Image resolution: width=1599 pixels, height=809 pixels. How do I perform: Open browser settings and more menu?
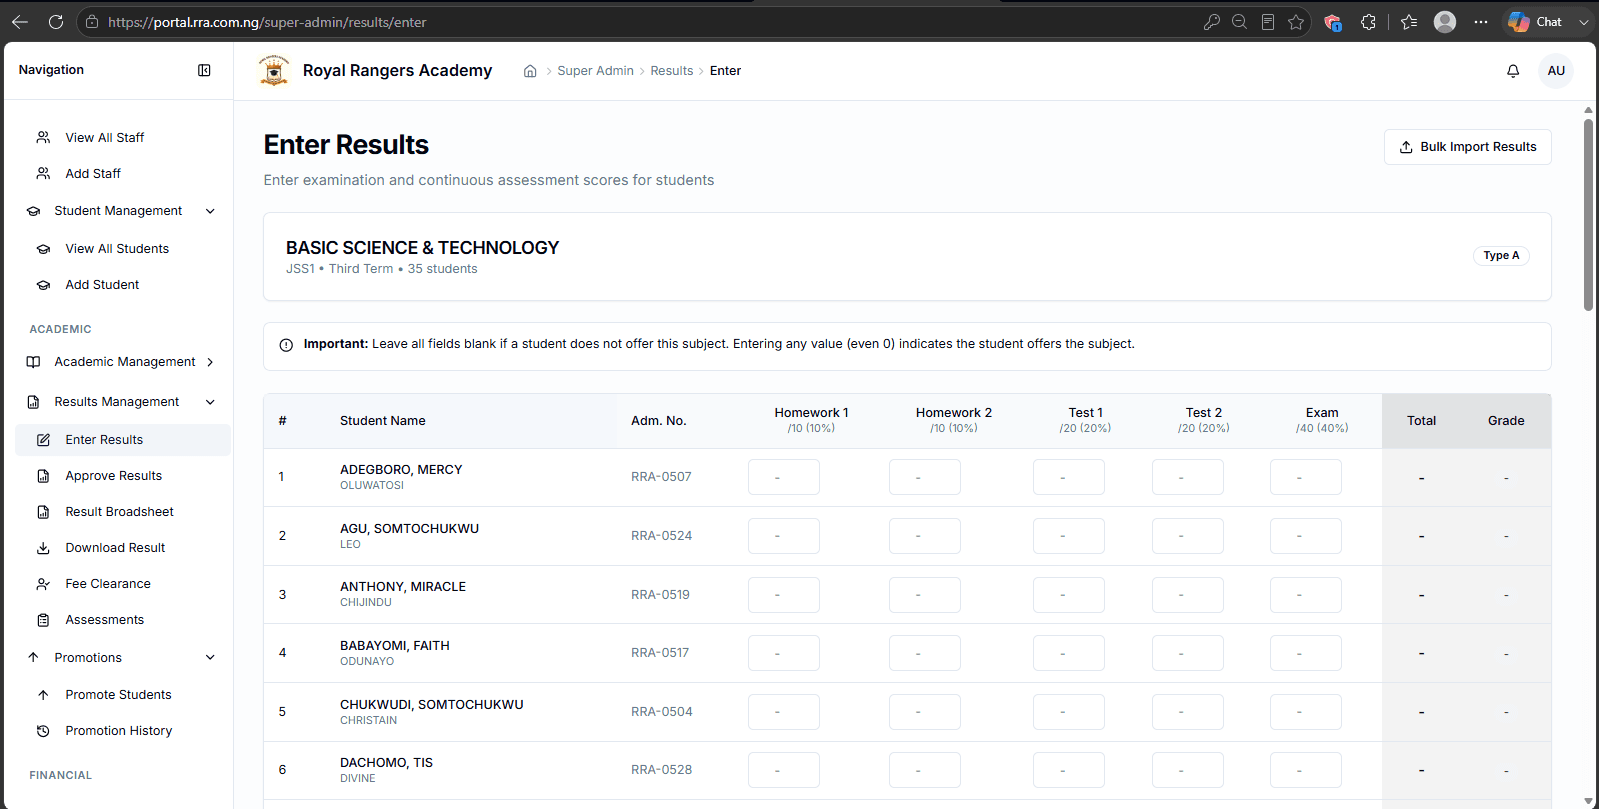[x=1481, y=22]
